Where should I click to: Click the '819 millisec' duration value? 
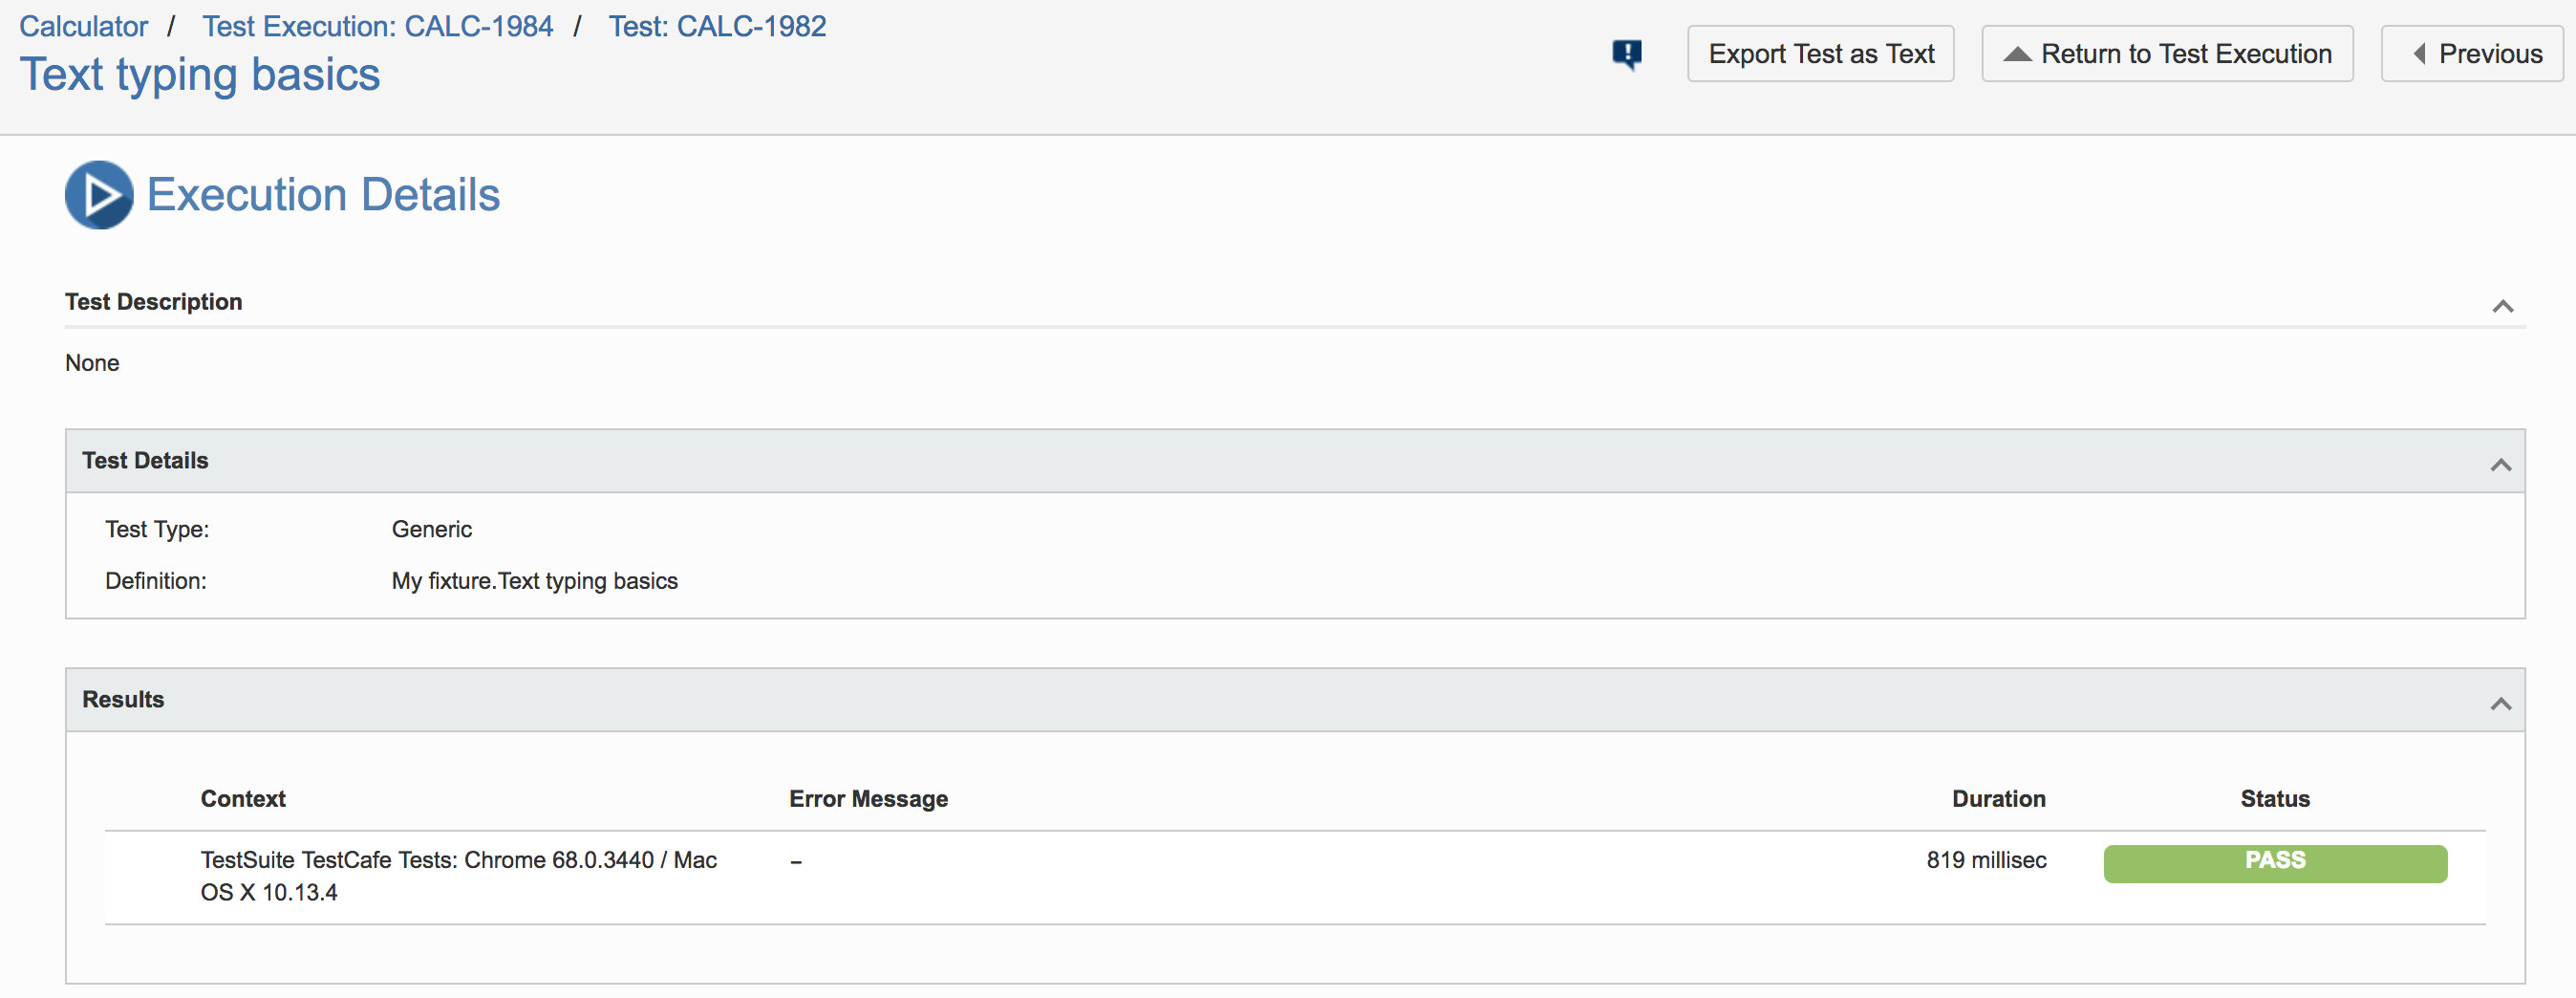1986,860
